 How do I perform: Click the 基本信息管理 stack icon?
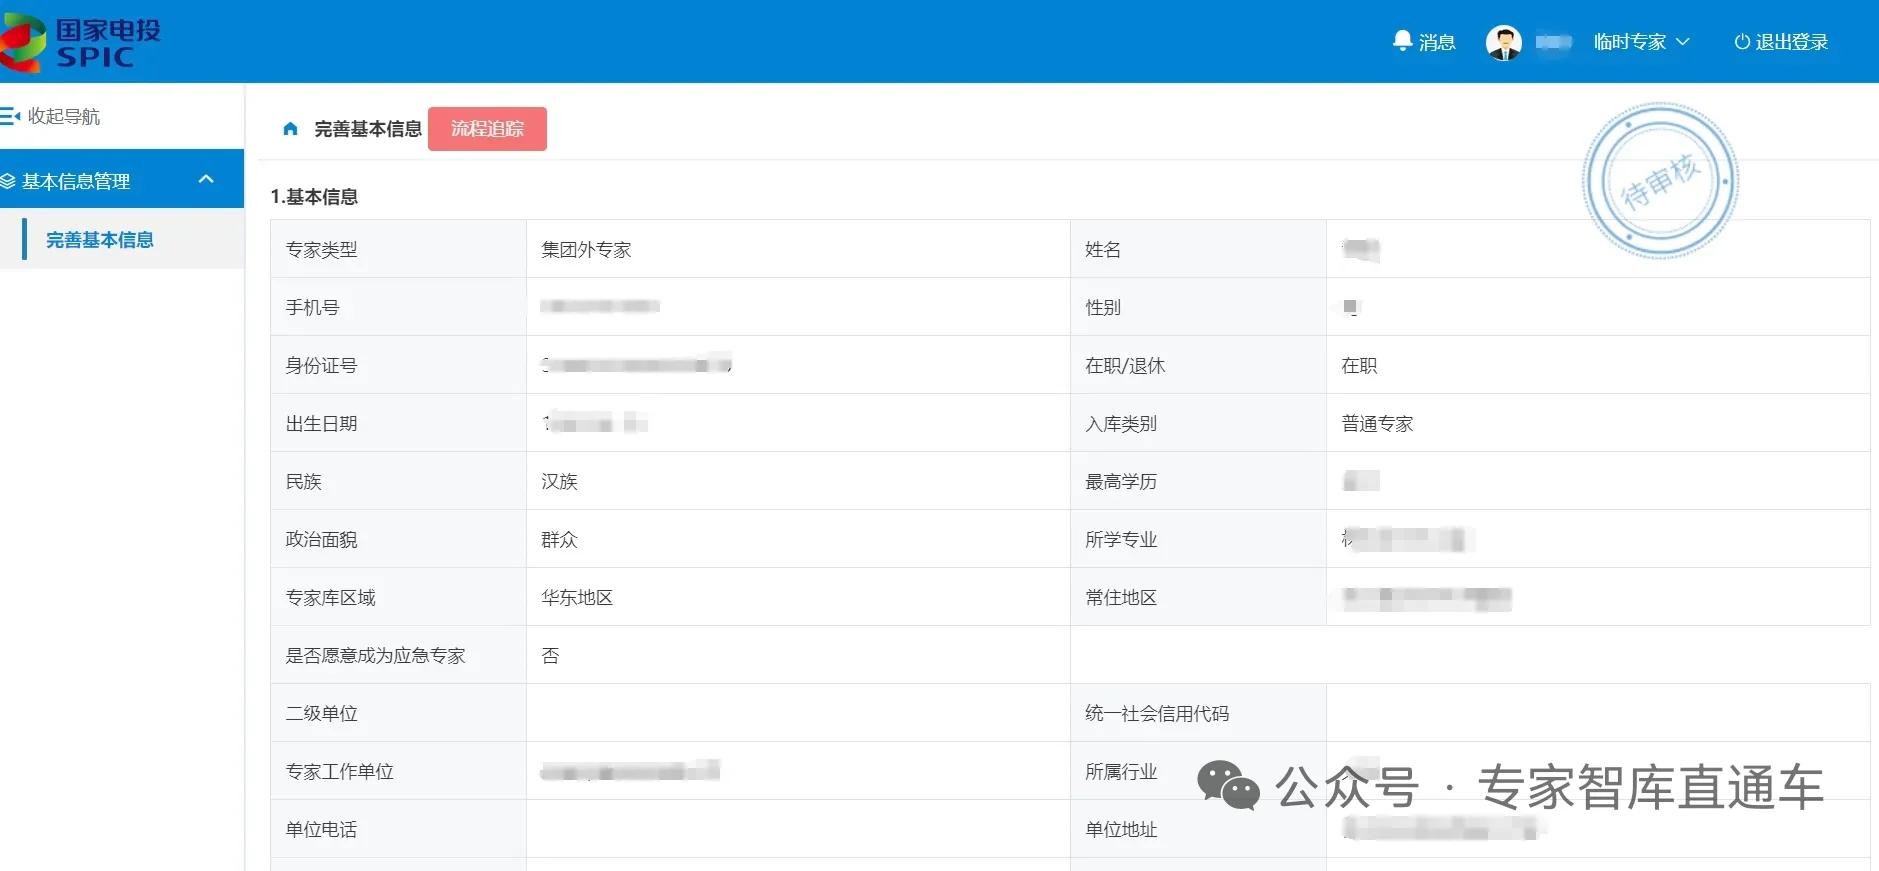[x=8, y=181]
